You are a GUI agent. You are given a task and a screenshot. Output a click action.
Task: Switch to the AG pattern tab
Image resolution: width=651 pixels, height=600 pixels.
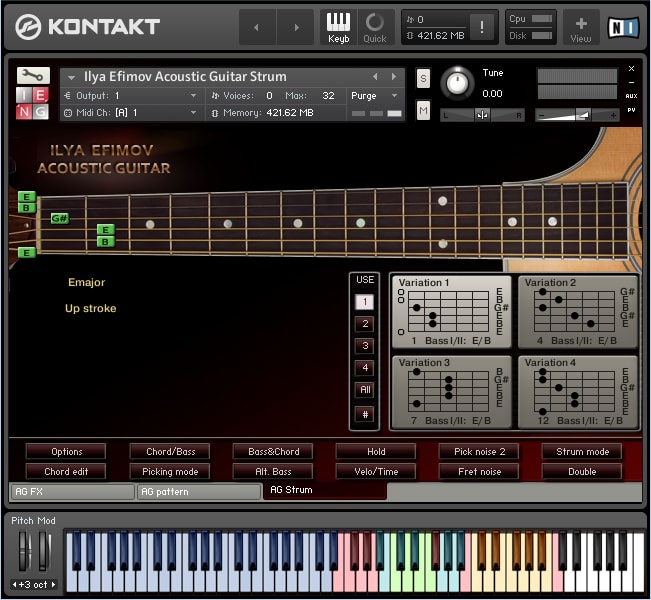coord(199,492)
